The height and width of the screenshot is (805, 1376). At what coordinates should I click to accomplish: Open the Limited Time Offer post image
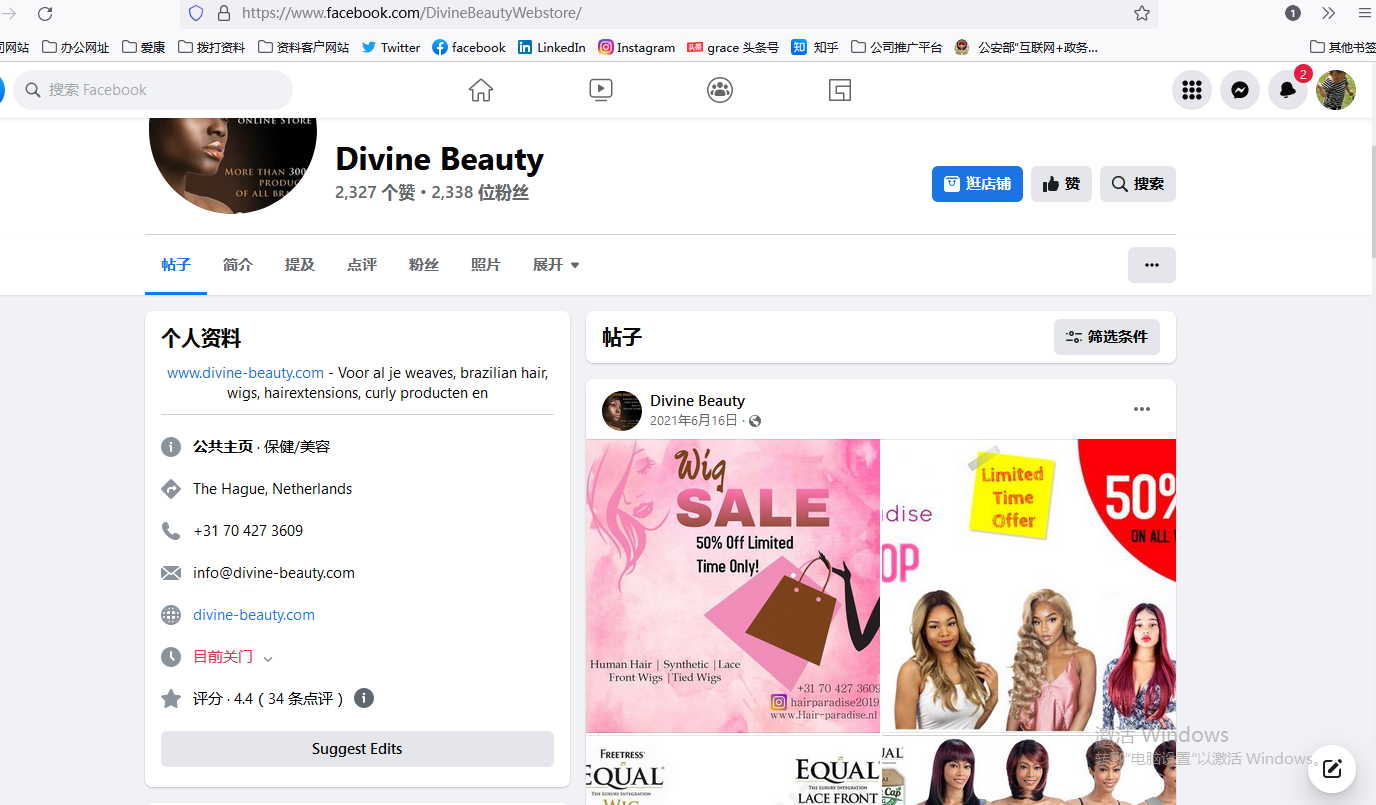(1029, 586)
